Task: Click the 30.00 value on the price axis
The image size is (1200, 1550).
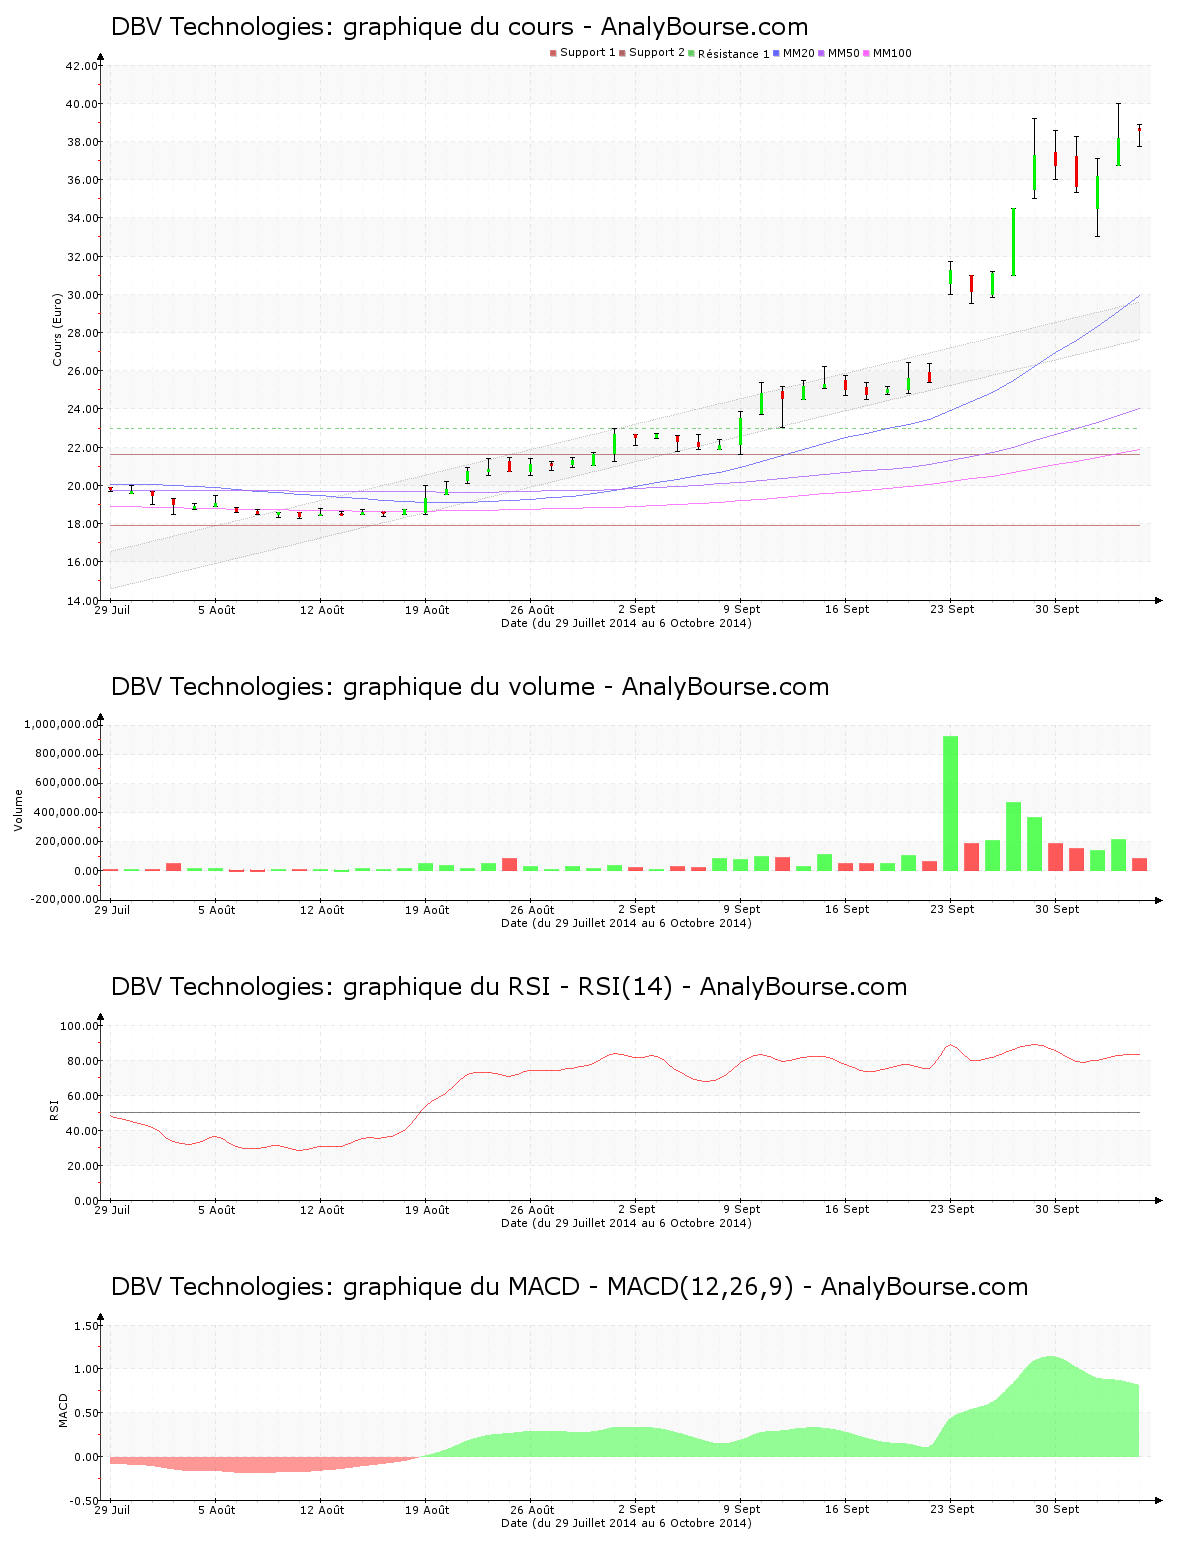Action: pos(81,295)
